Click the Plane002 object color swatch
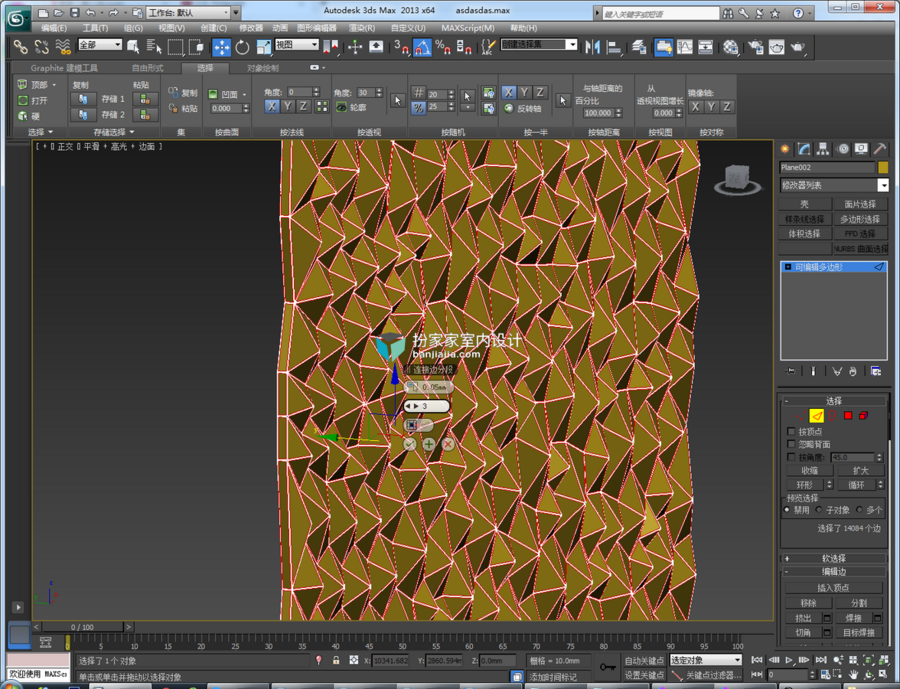Screen dimensions: 900x689 coord(883,167)
